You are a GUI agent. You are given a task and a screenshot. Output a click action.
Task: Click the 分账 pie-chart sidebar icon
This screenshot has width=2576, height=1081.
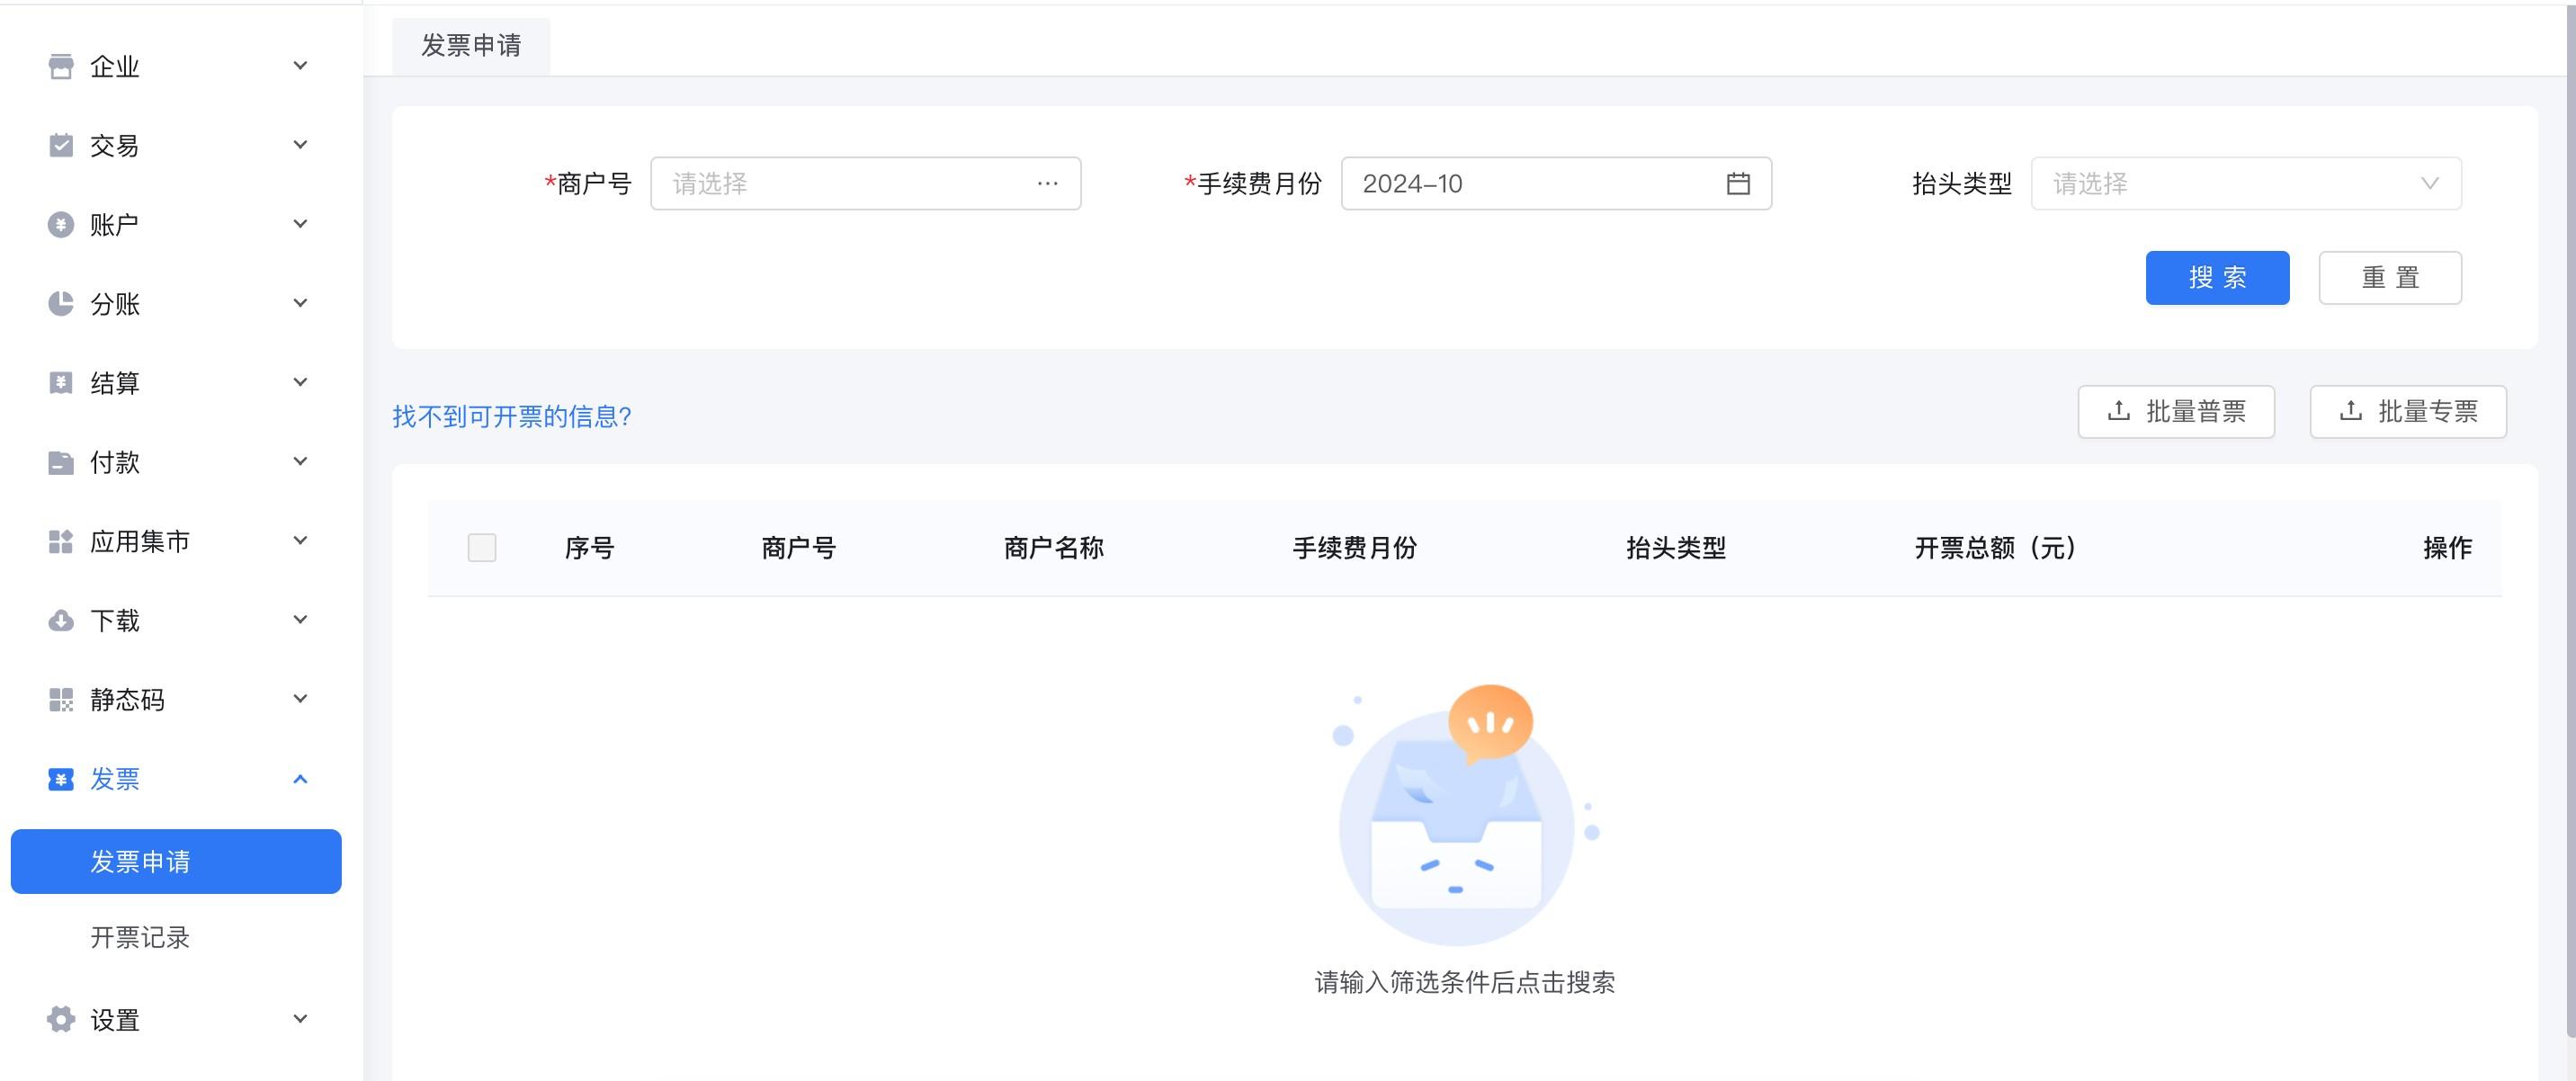pos(60,303)
